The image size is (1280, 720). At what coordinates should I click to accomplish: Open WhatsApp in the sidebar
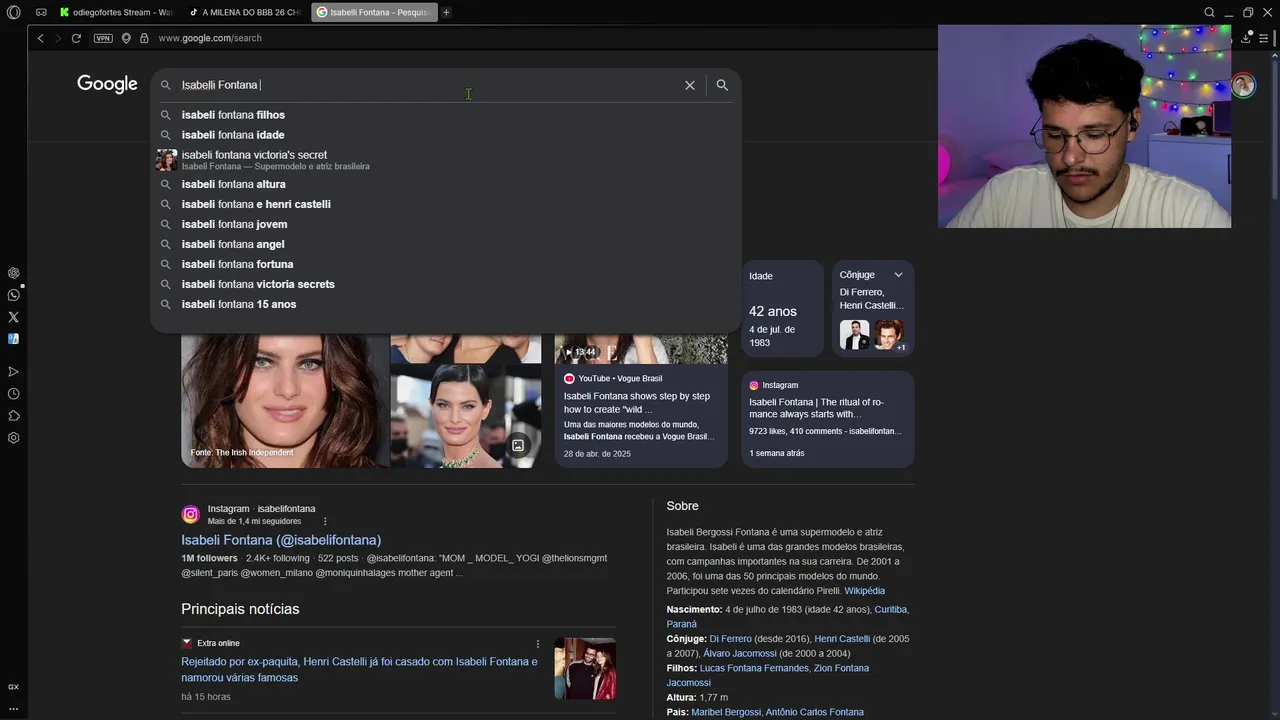(x=13, y=295)
